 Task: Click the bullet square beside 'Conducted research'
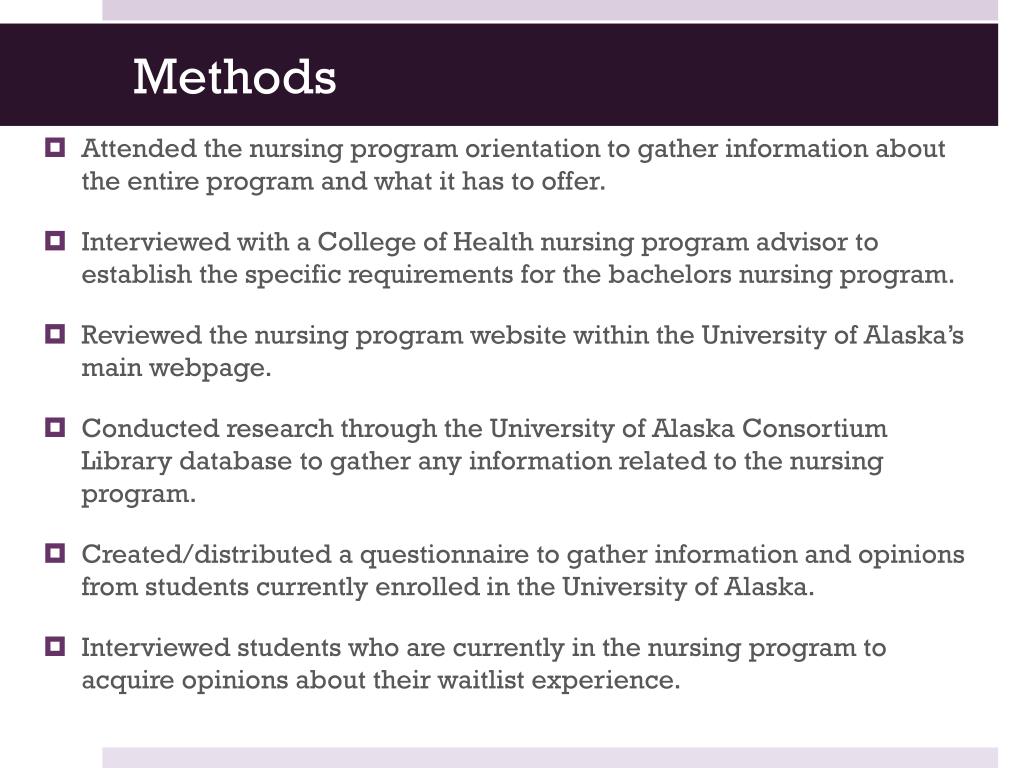pyautogui.click(x=56, y=428)
